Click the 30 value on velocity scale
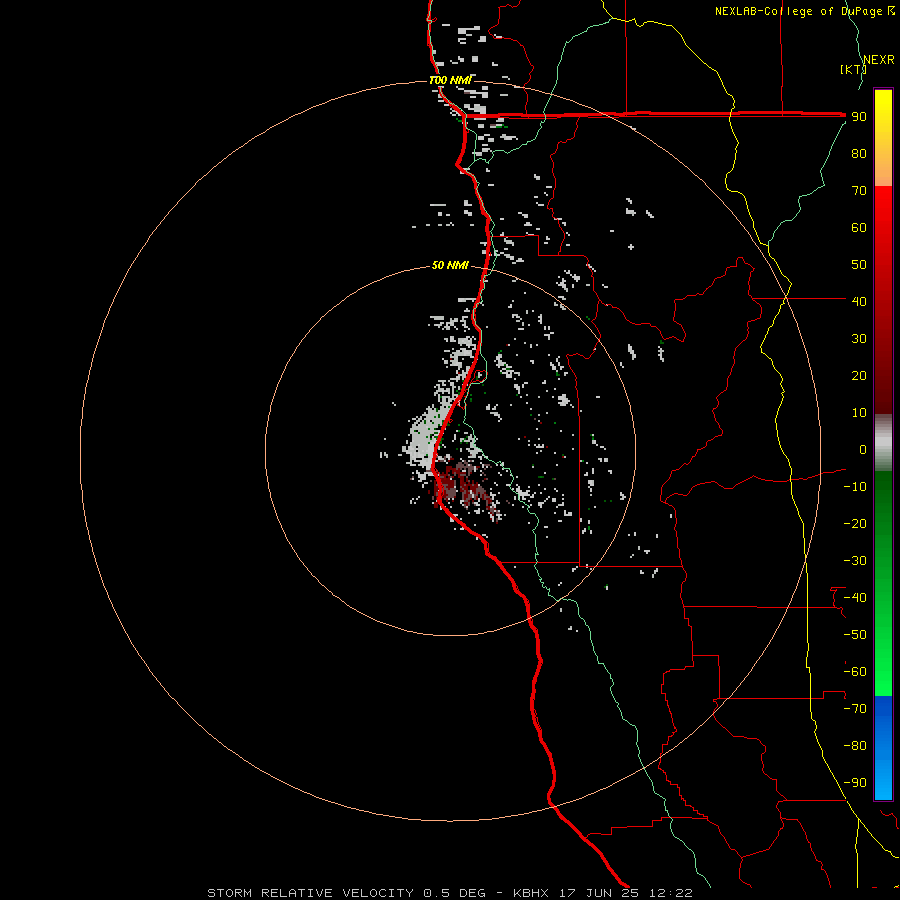The image size is (900, 900). 859,339
